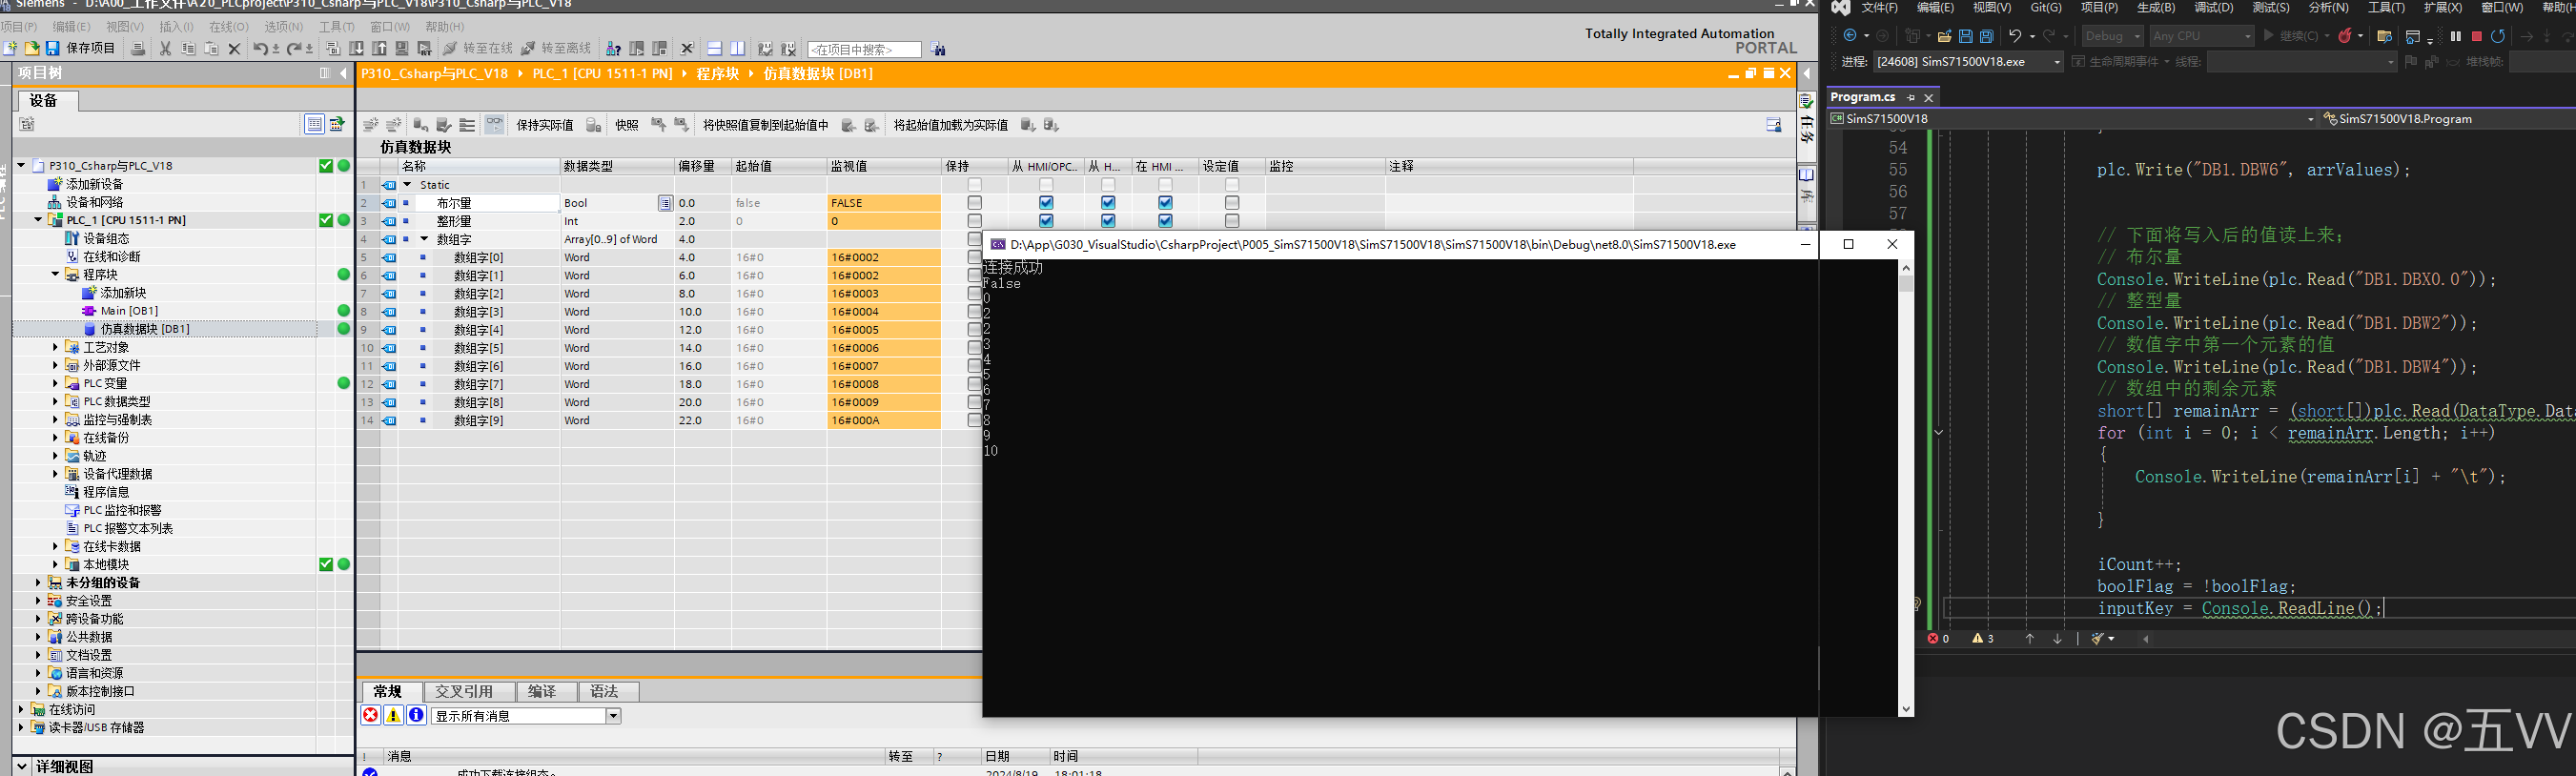Click the Save project icon in TIA Portal

pos(52,48)
